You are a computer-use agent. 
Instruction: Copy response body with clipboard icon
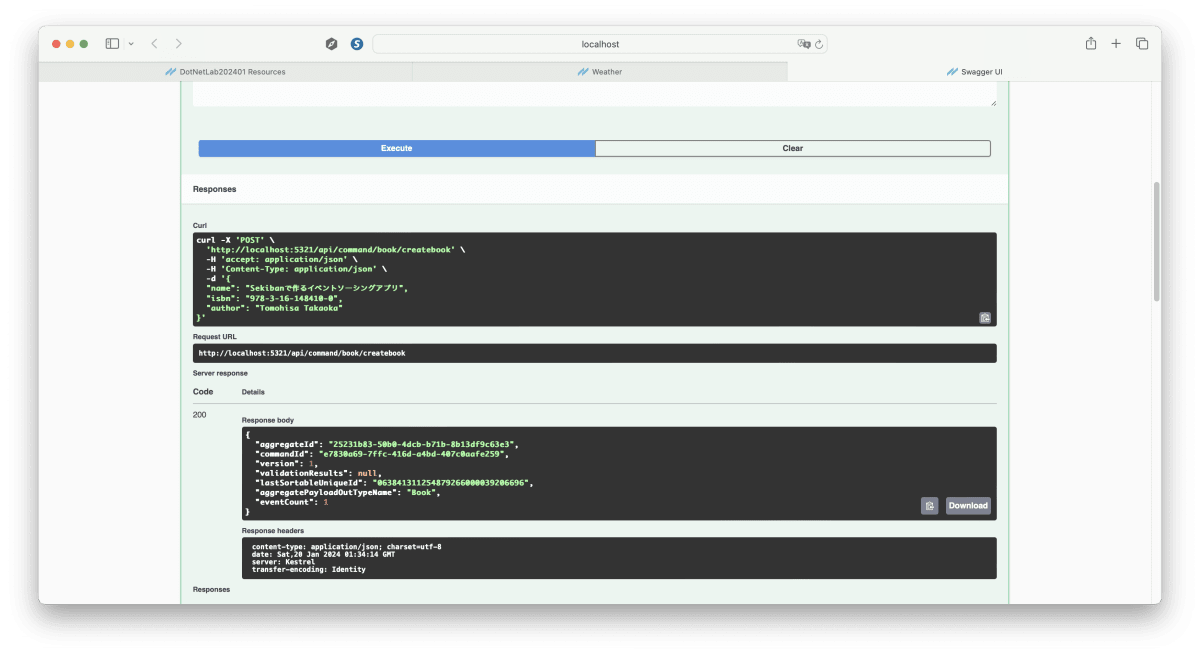(x=930, y=506)
